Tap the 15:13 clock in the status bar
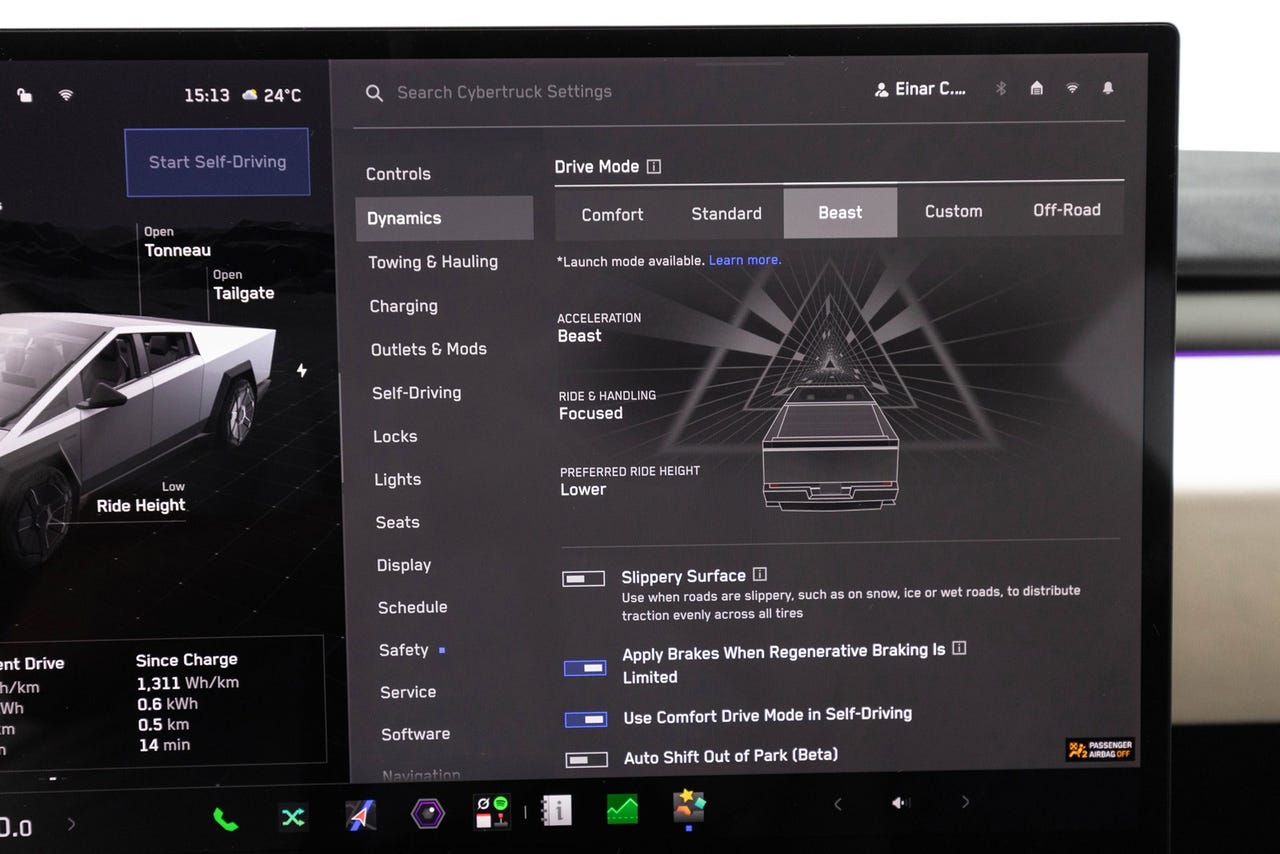The image size is (1280, 854). pyautogui.click(x=207, y=95)
